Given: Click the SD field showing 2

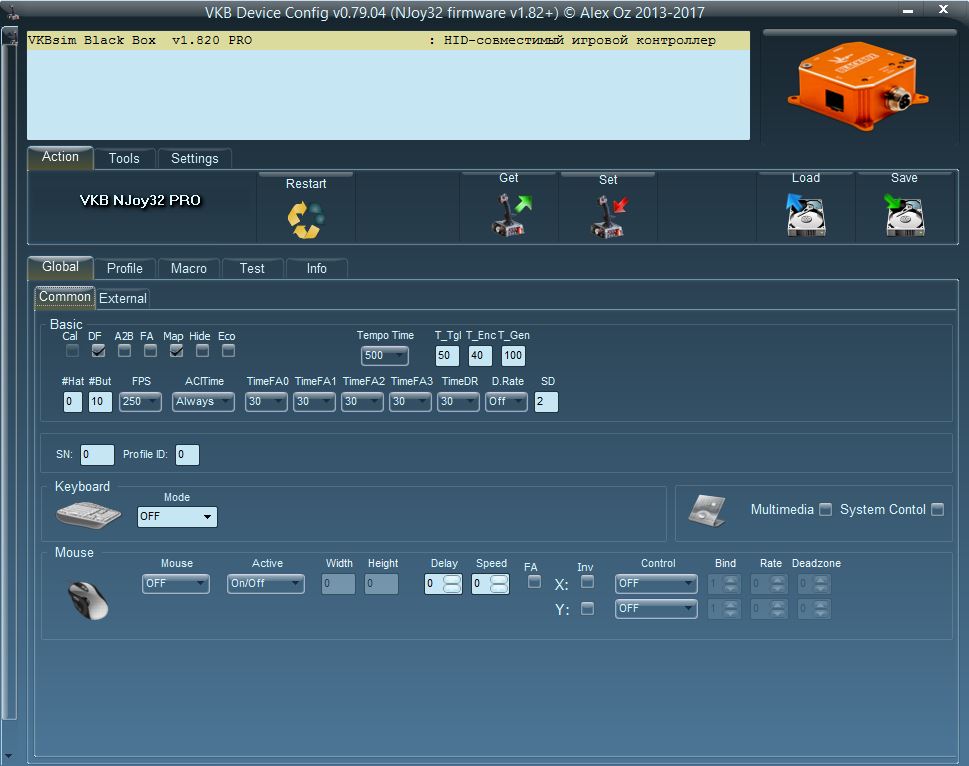Looking at the screenshot, I should tap(546, 402).
